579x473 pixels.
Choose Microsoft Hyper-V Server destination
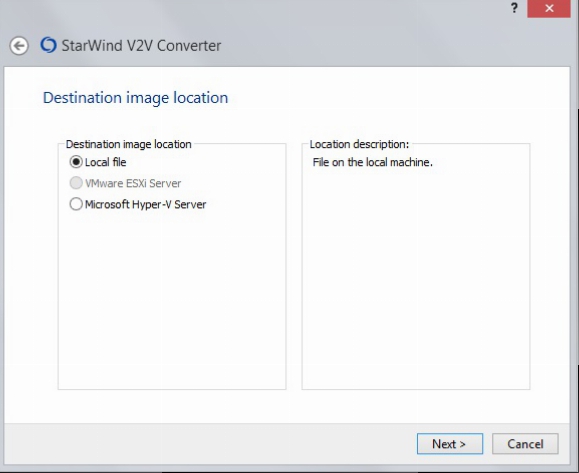138,204
